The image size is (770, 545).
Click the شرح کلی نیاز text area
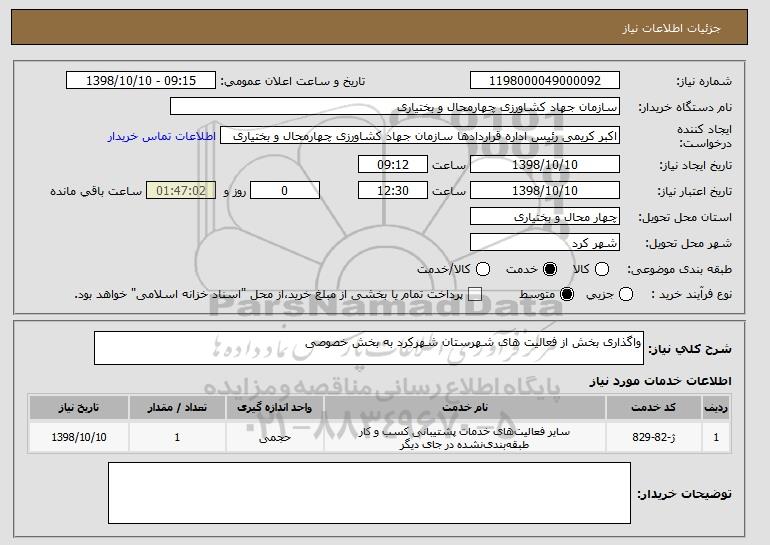(369, 348)
